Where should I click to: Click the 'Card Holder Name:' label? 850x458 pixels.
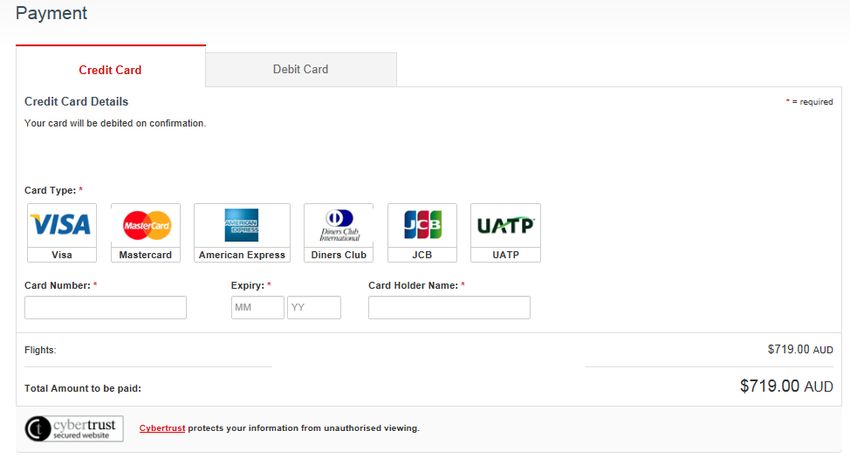416,286
